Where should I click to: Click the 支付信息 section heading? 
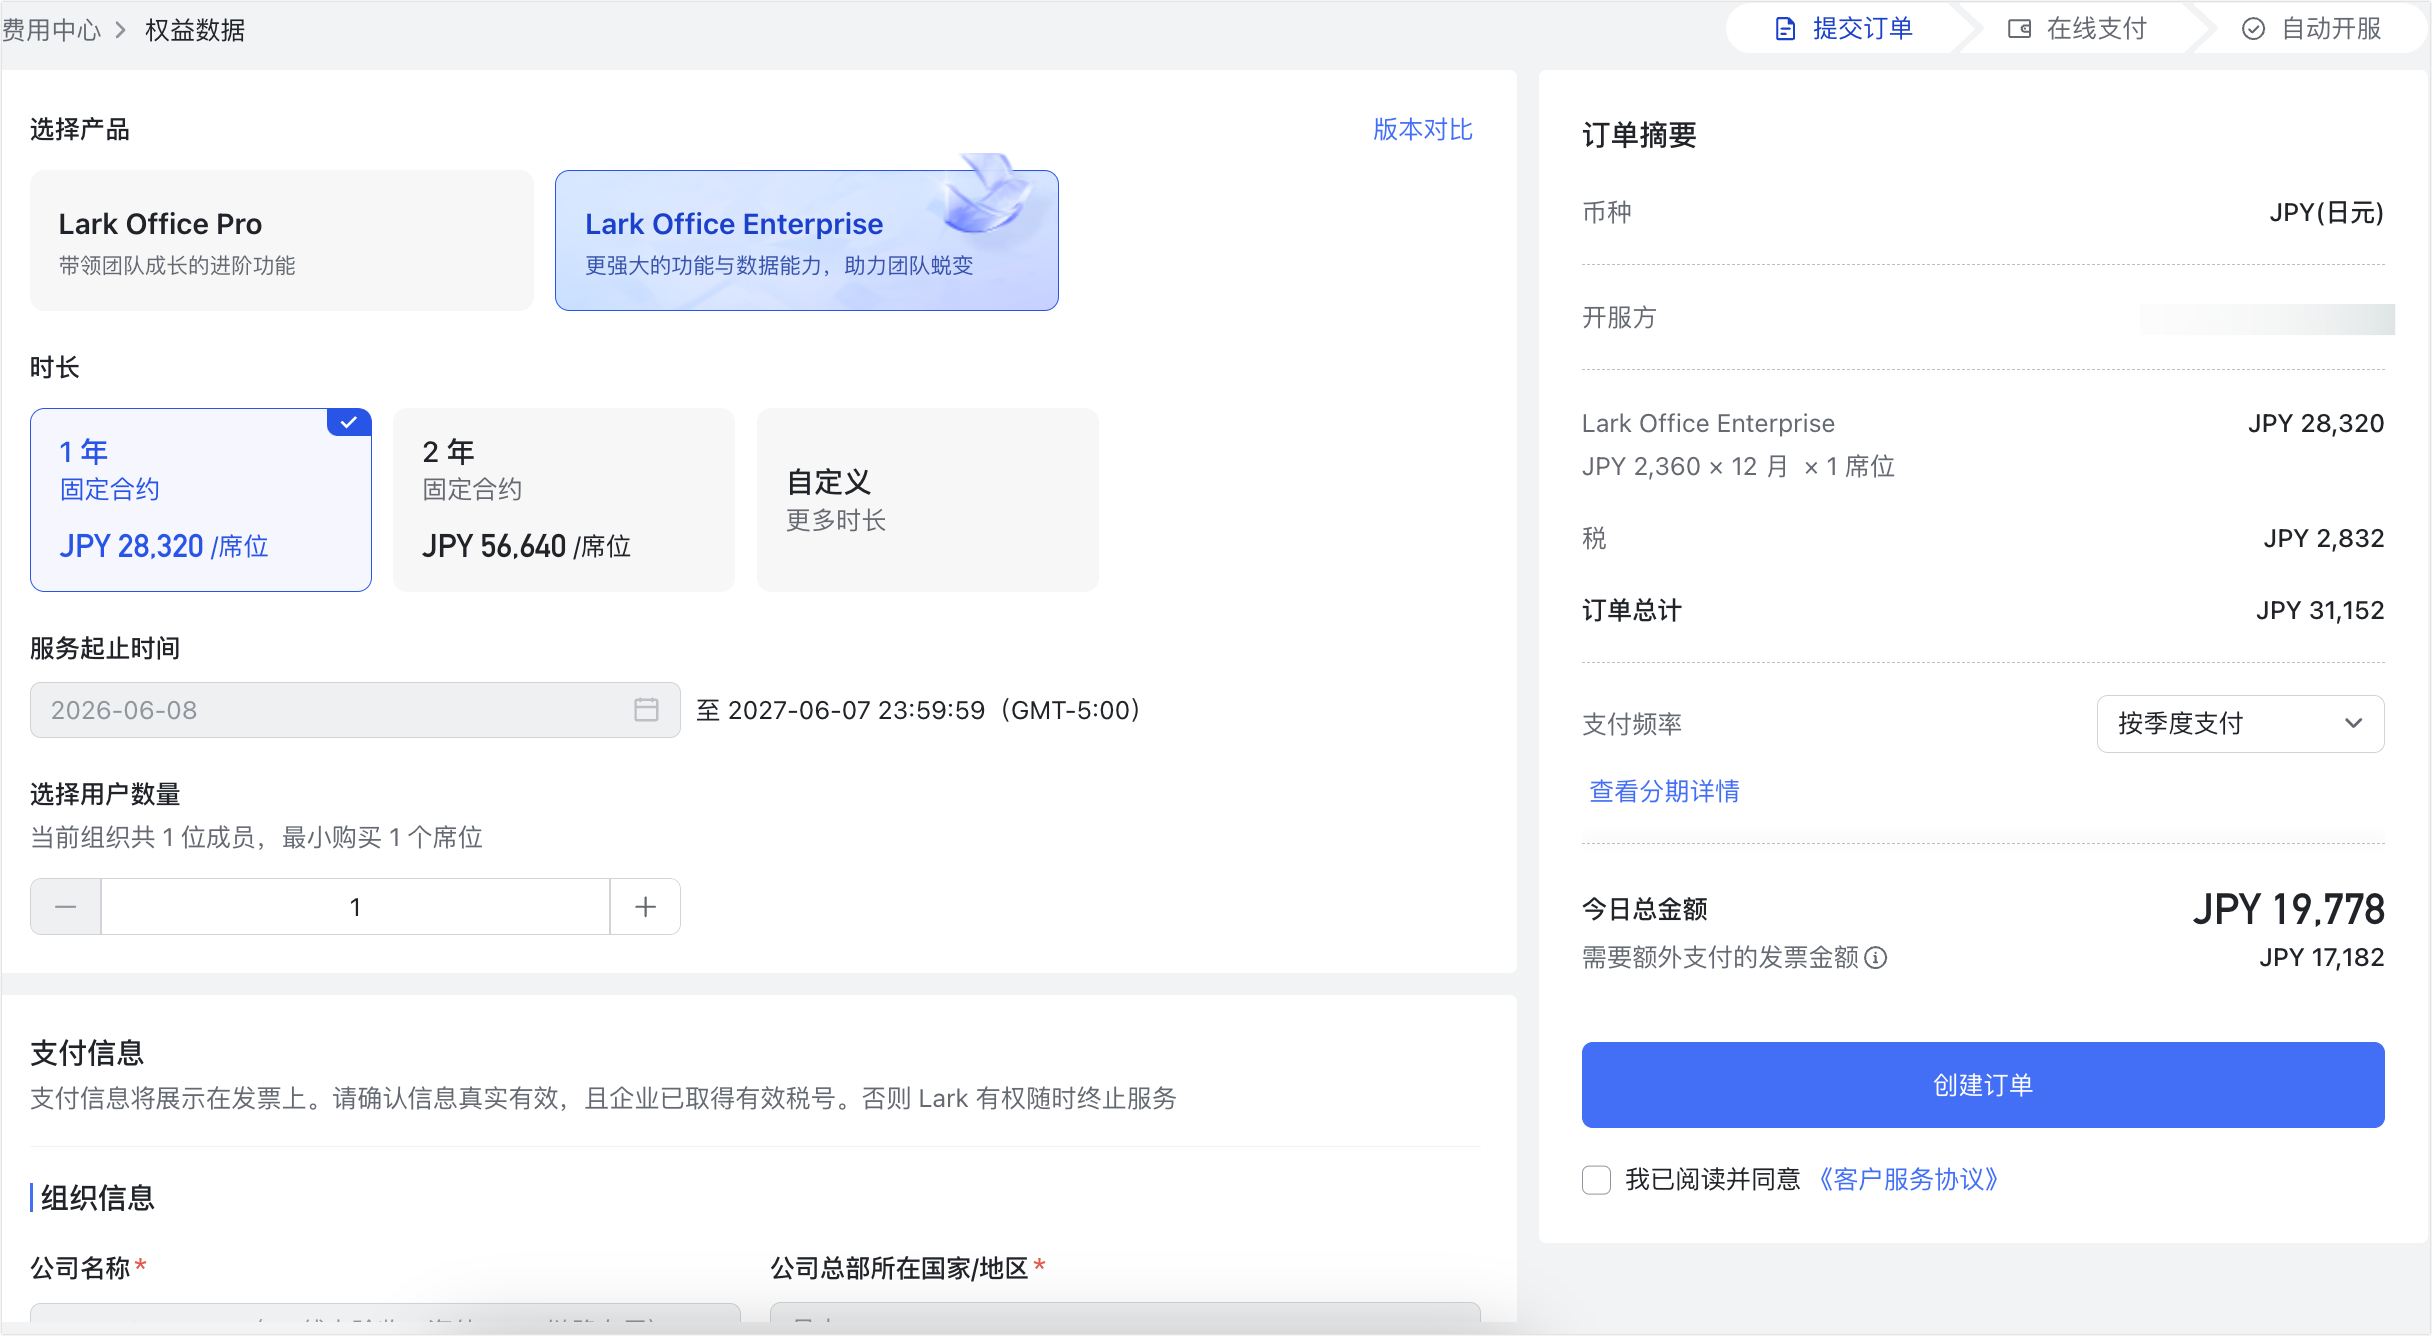pyautogui.click(x=87, y=1053)
